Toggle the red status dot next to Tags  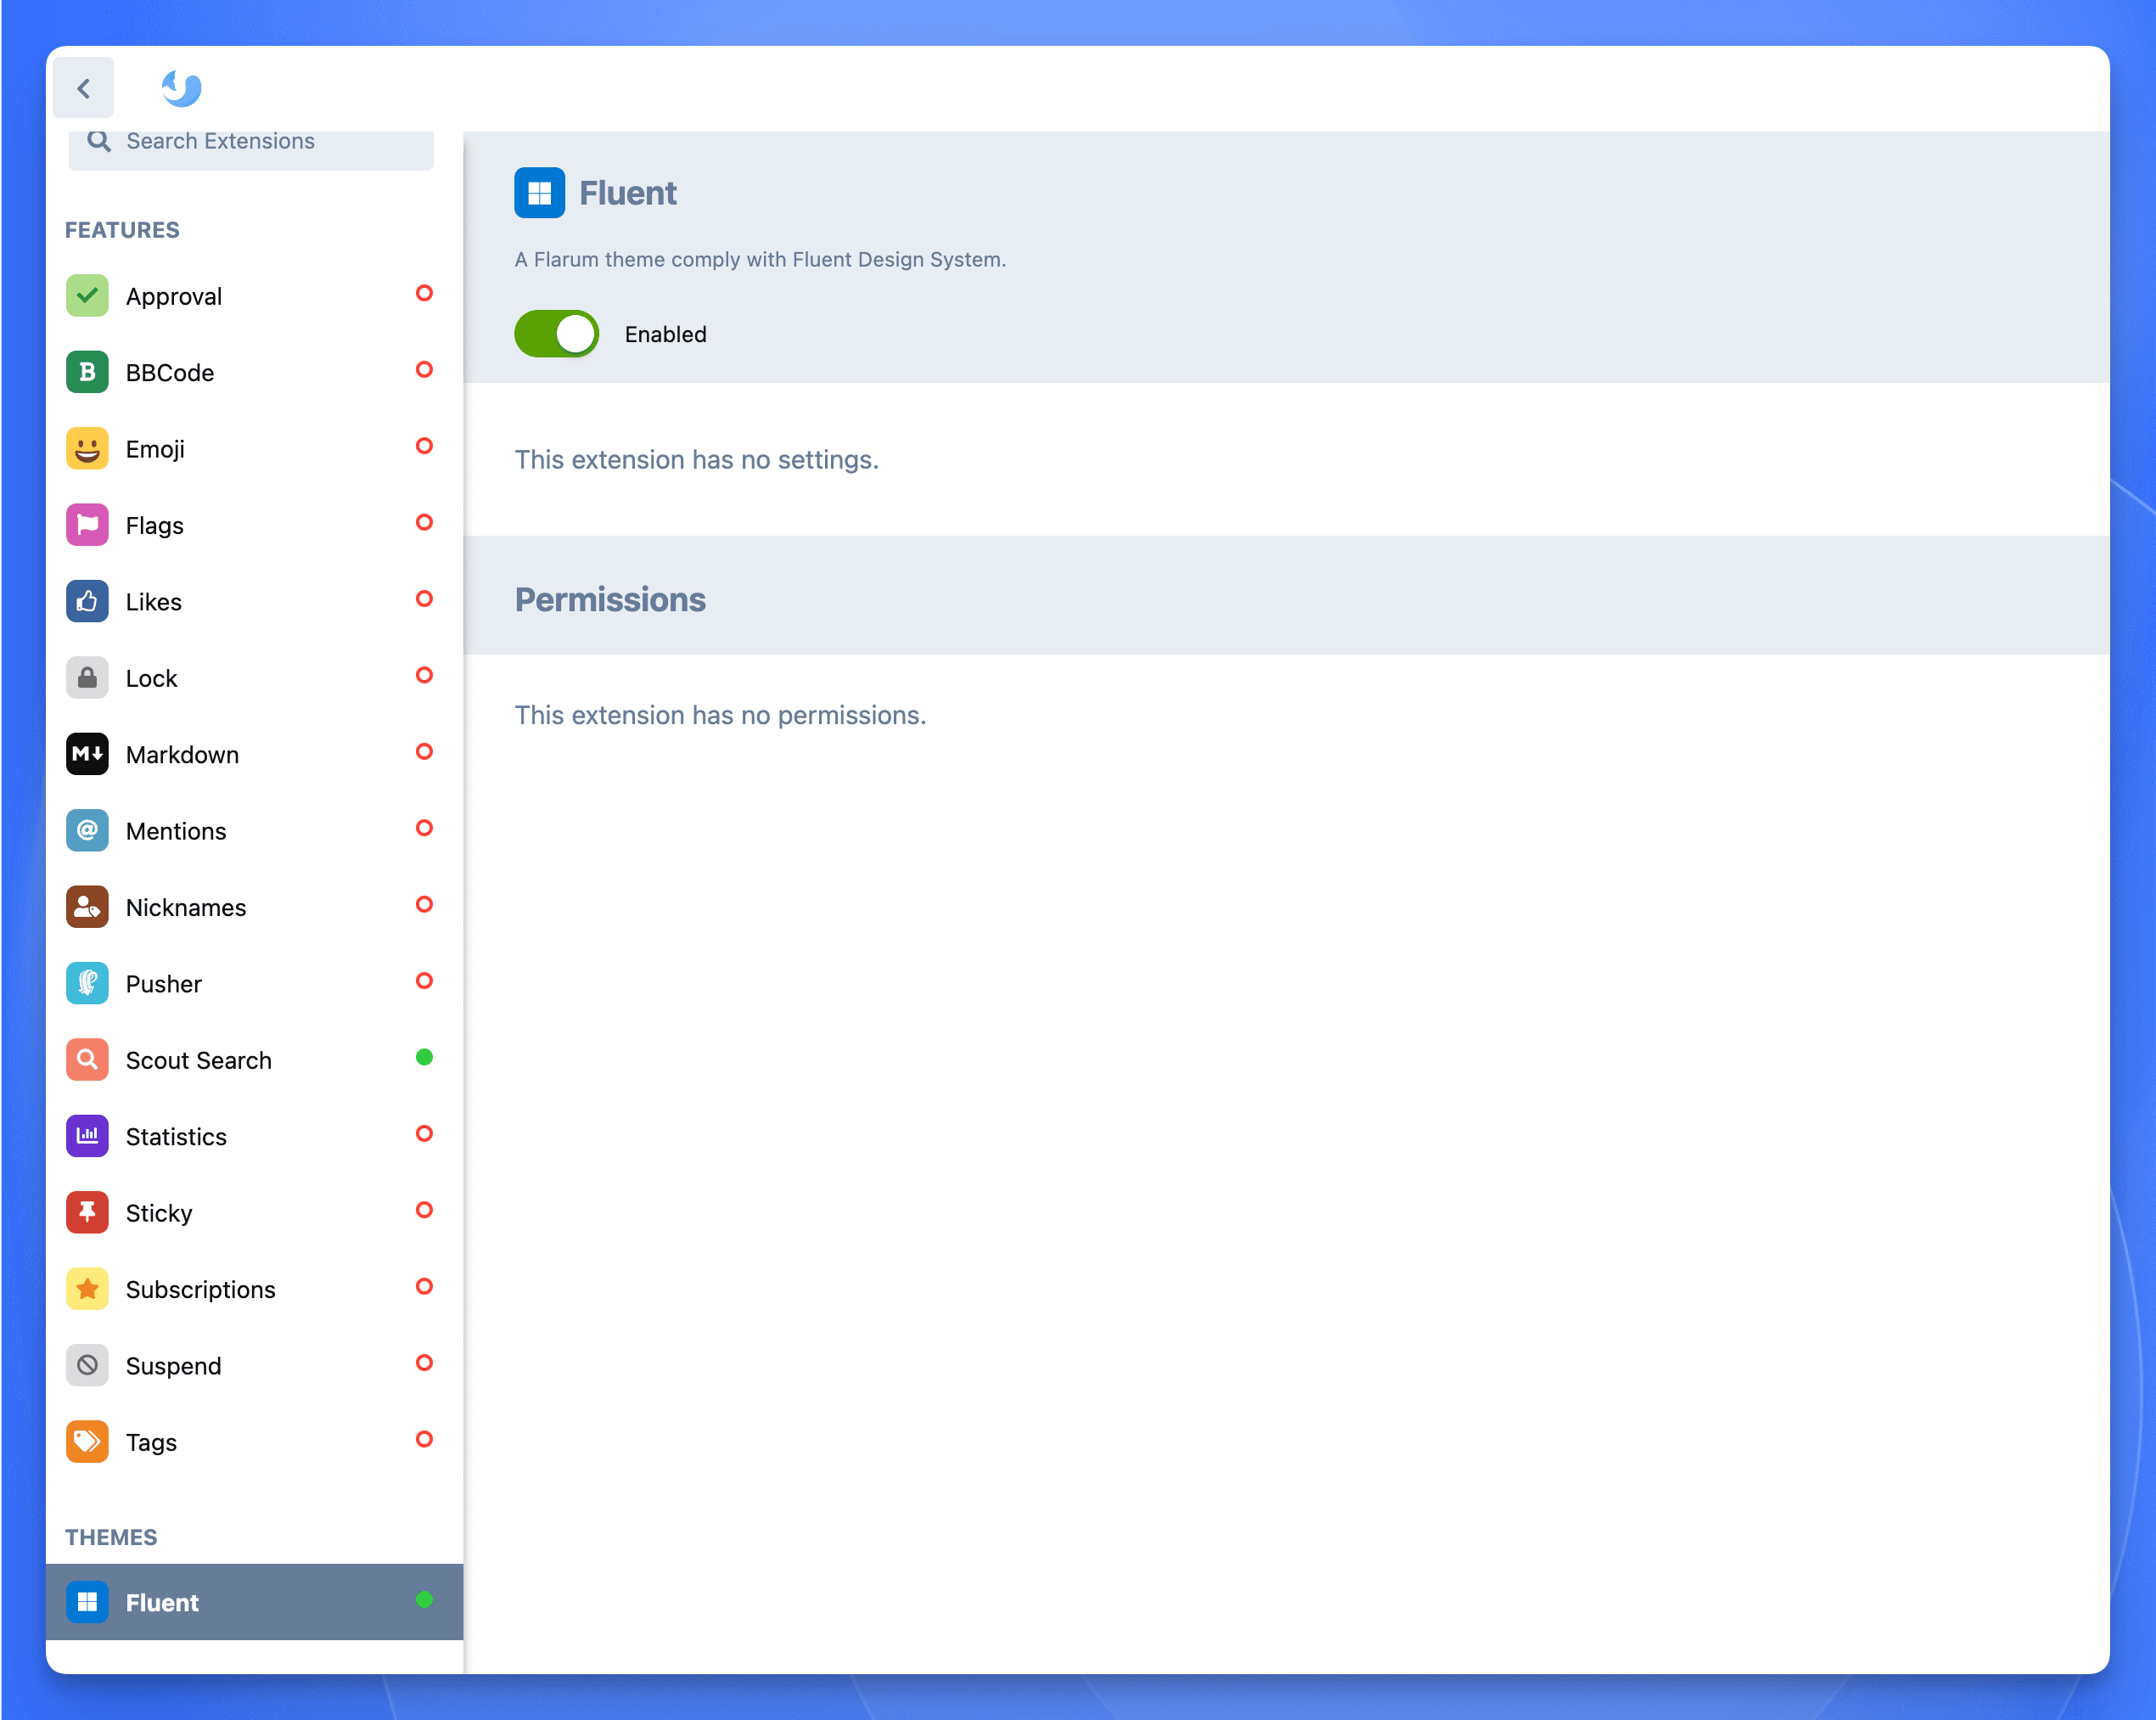click(425, 1440)
